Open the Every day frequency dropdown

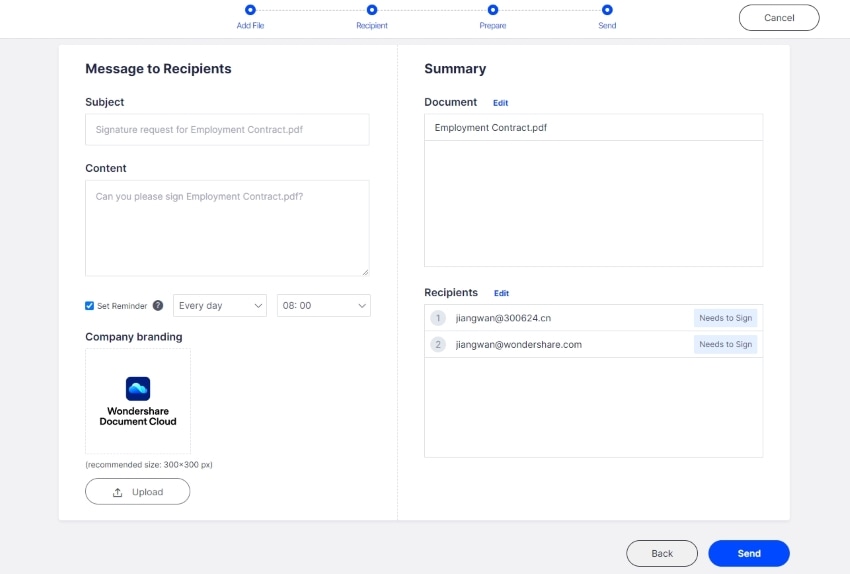click(x=220, y=306)
